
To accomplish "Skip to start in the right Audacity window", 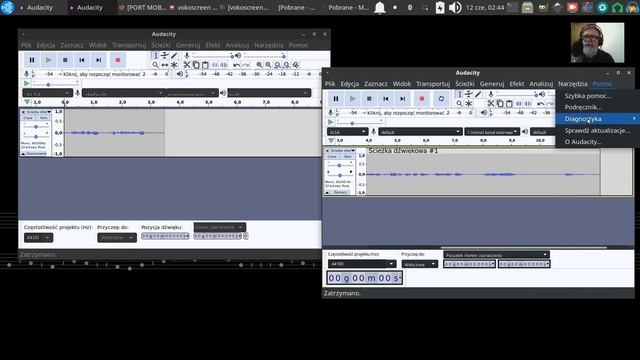I will coord(386,99).
